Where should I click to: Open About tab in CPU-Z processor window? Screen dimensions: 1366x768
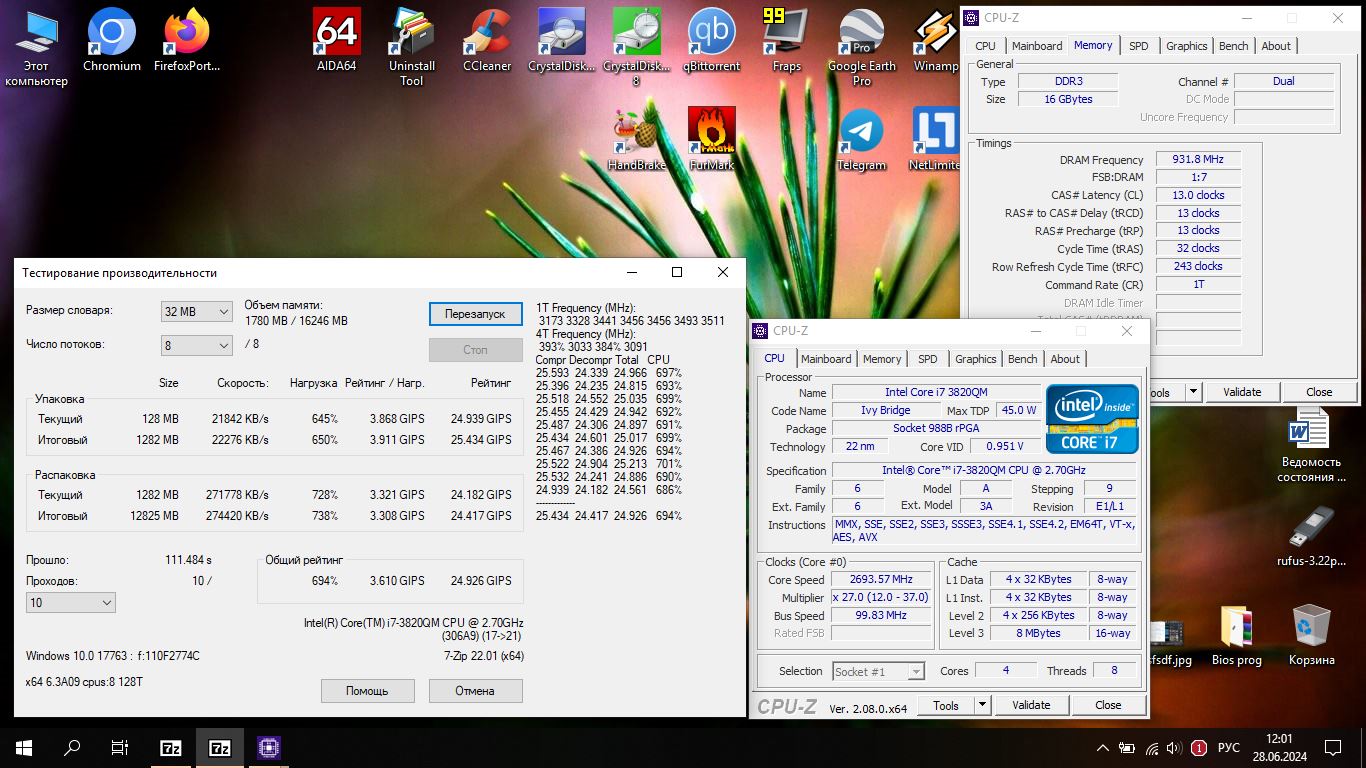click(1065, 359)
